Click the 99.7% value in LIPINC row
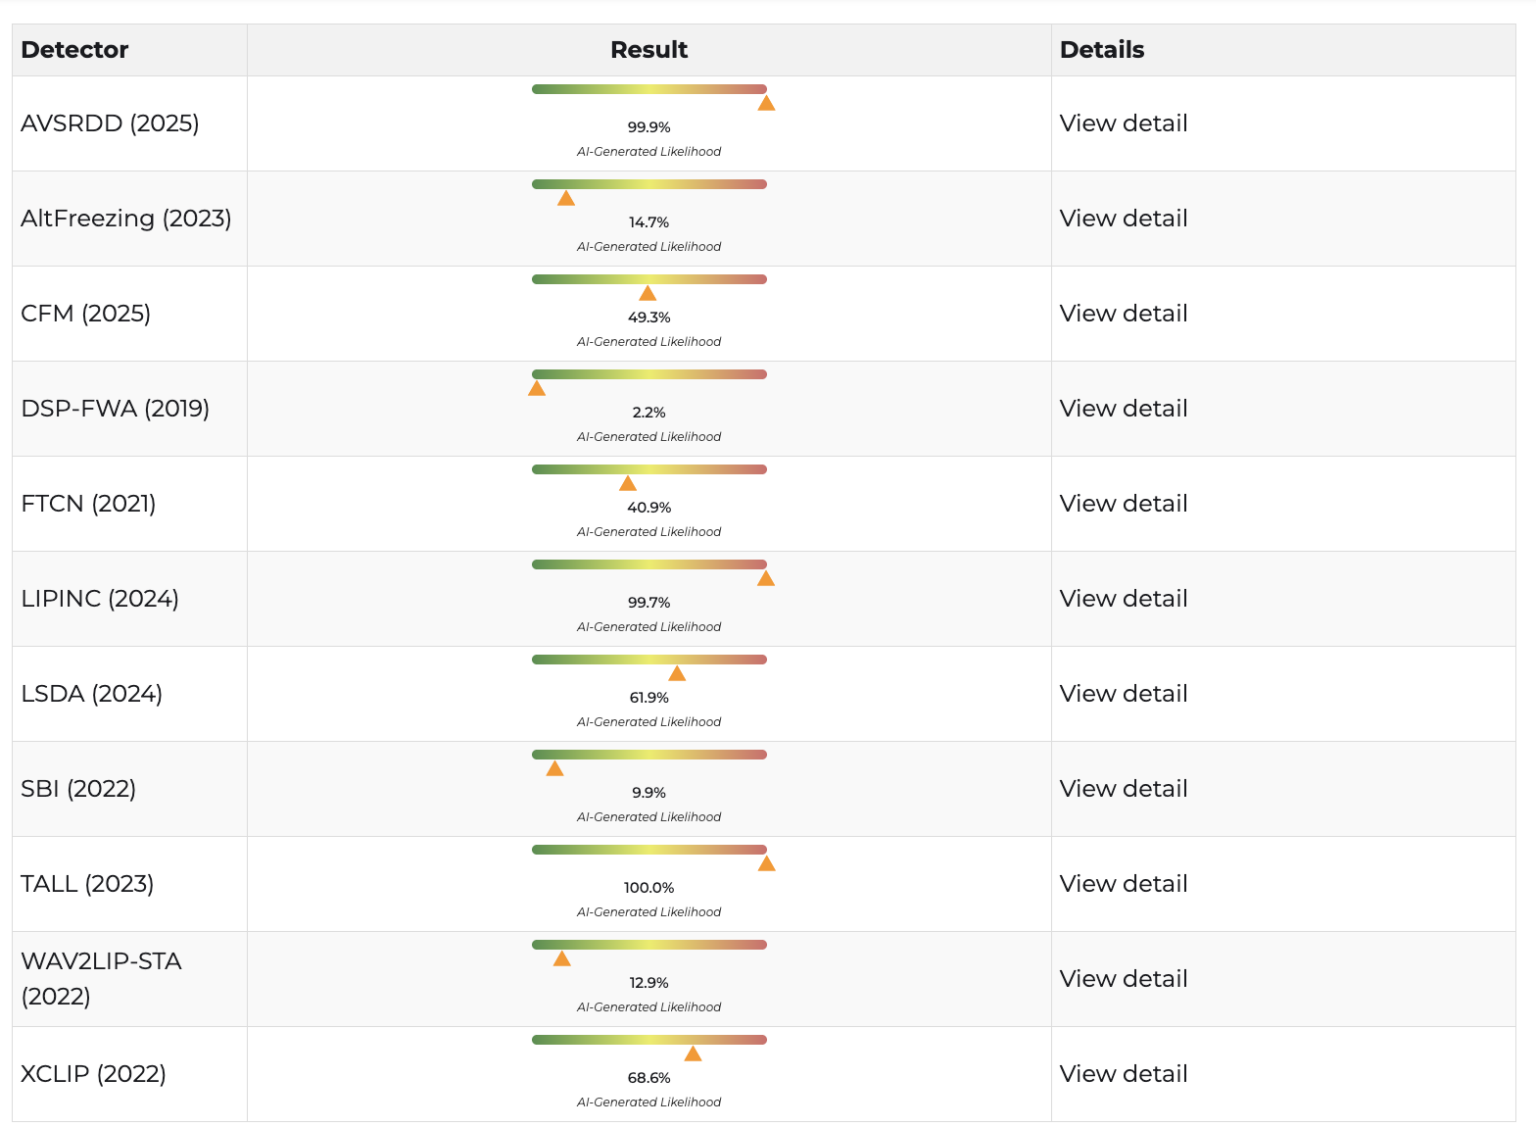The height and width of the screenshot is (1127, 1536). [x=649, y=603]
